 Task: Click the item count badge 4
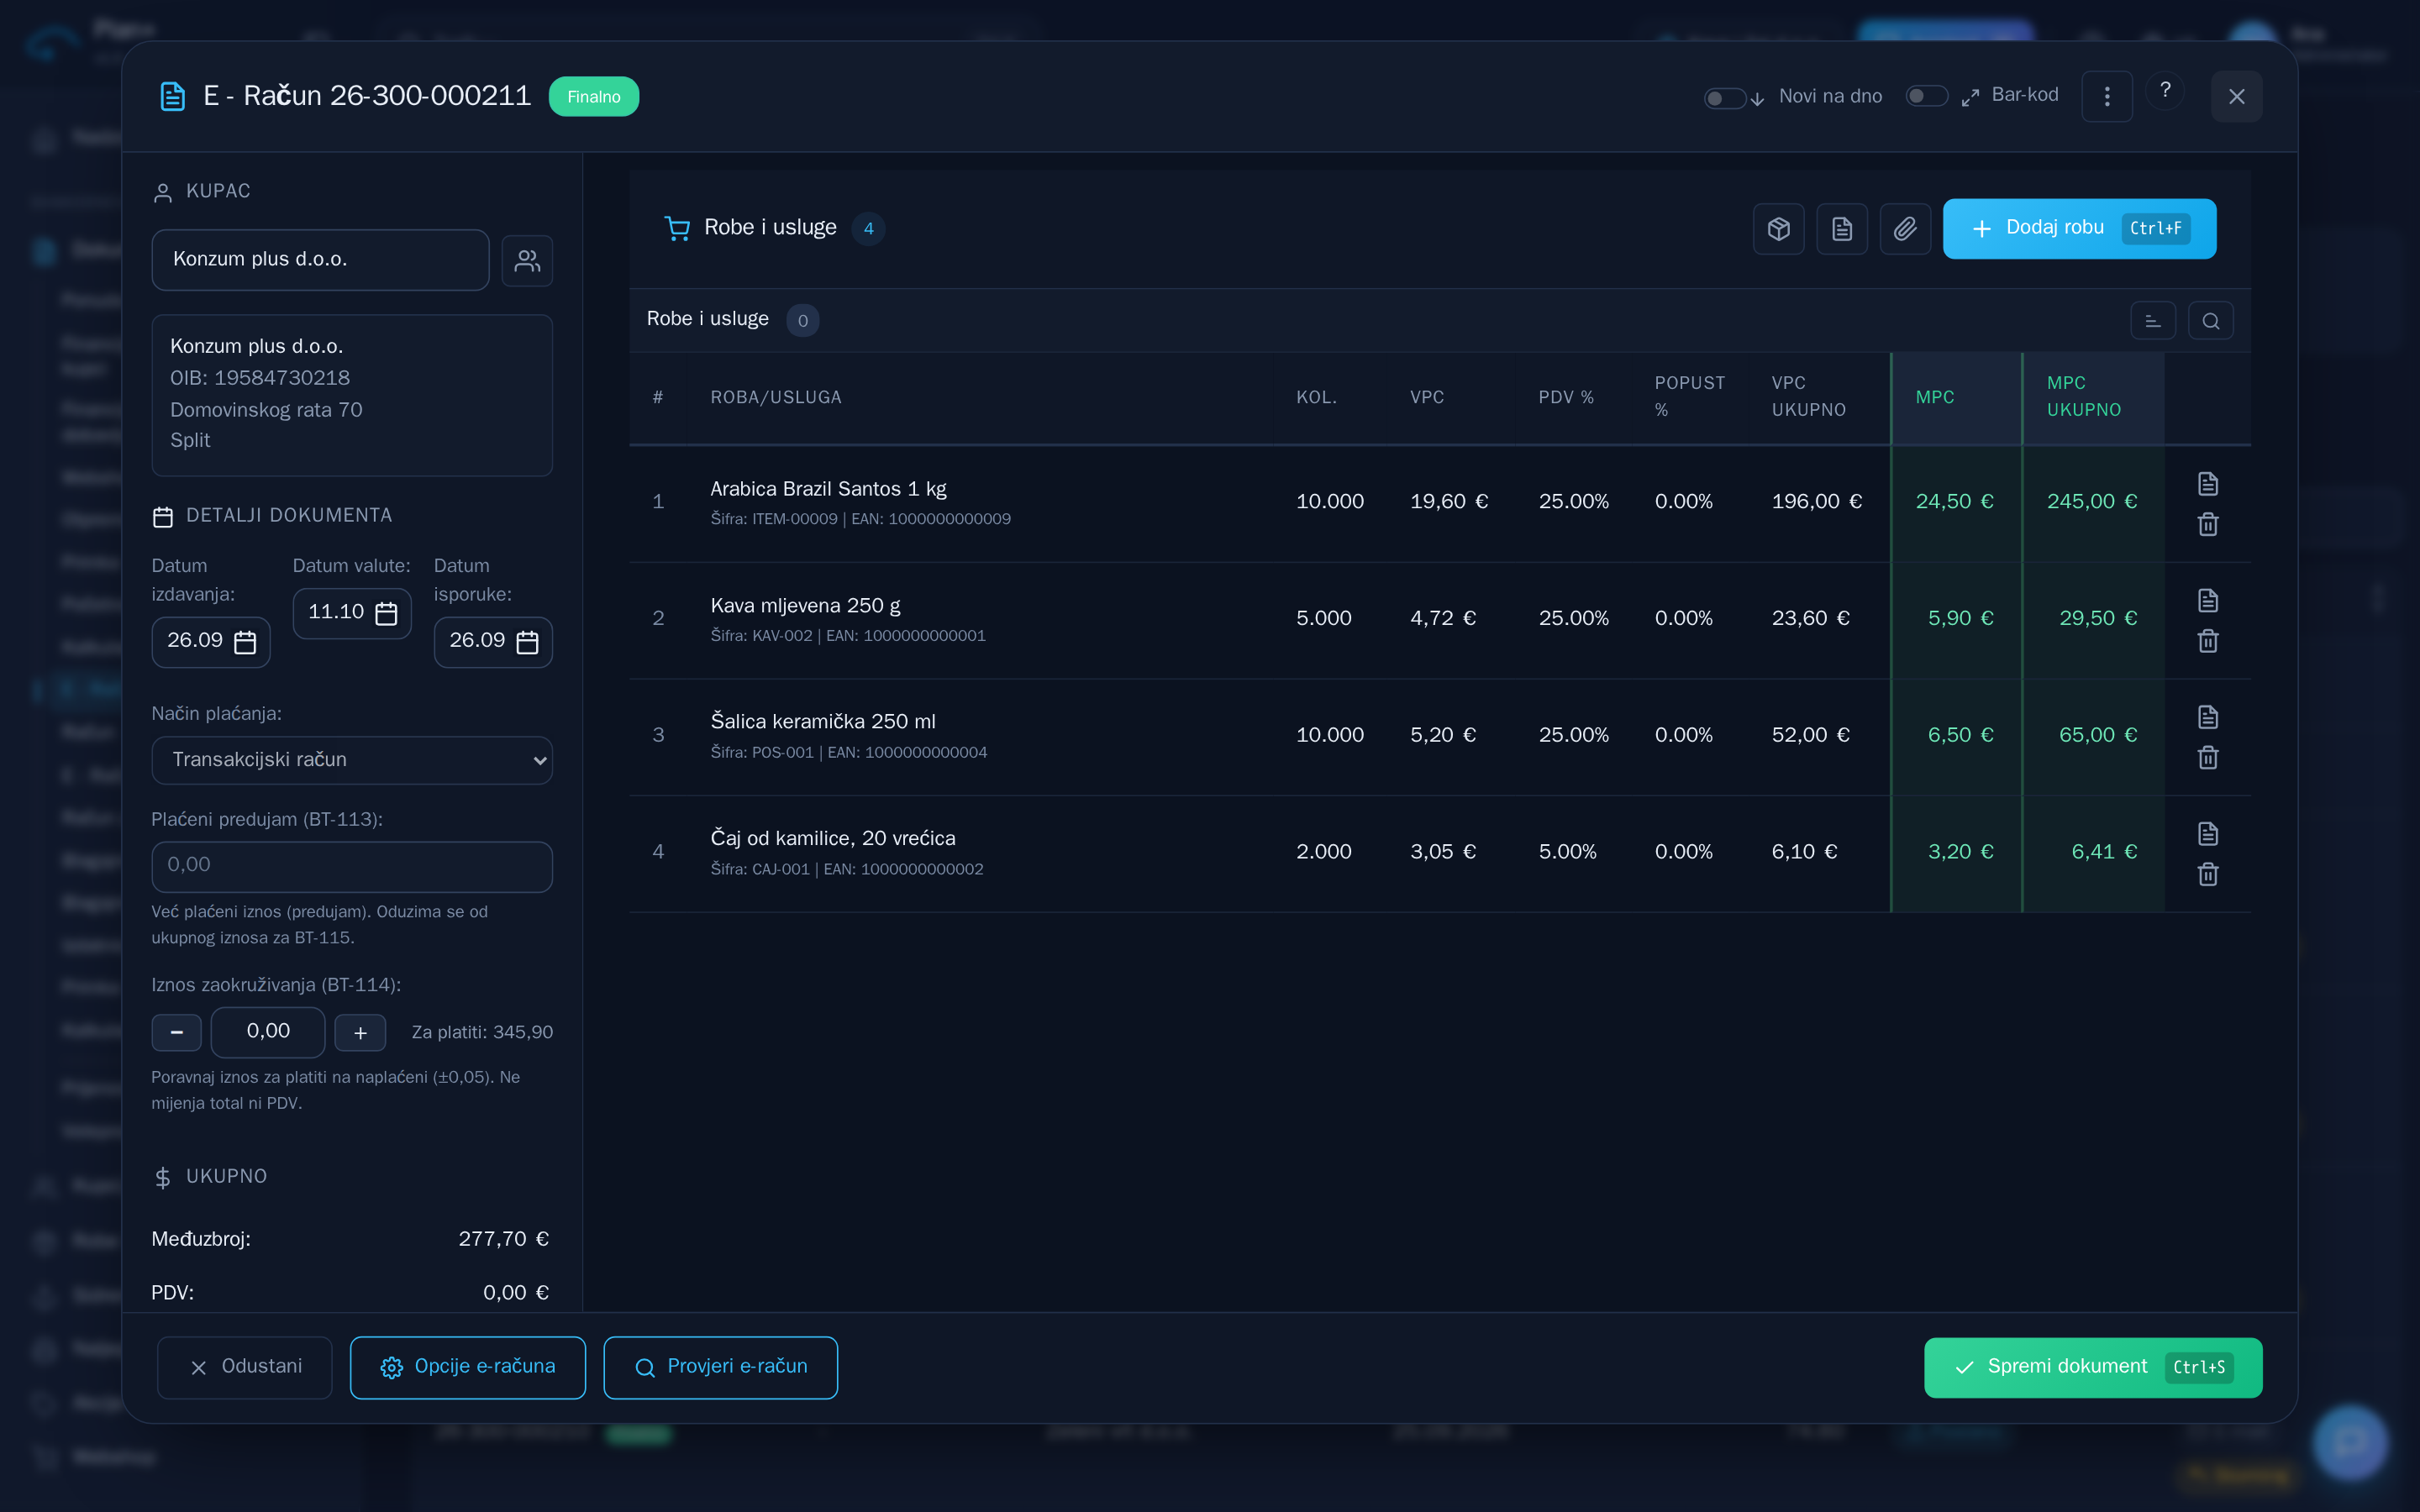pyautogui.click(x=868, y=229)
